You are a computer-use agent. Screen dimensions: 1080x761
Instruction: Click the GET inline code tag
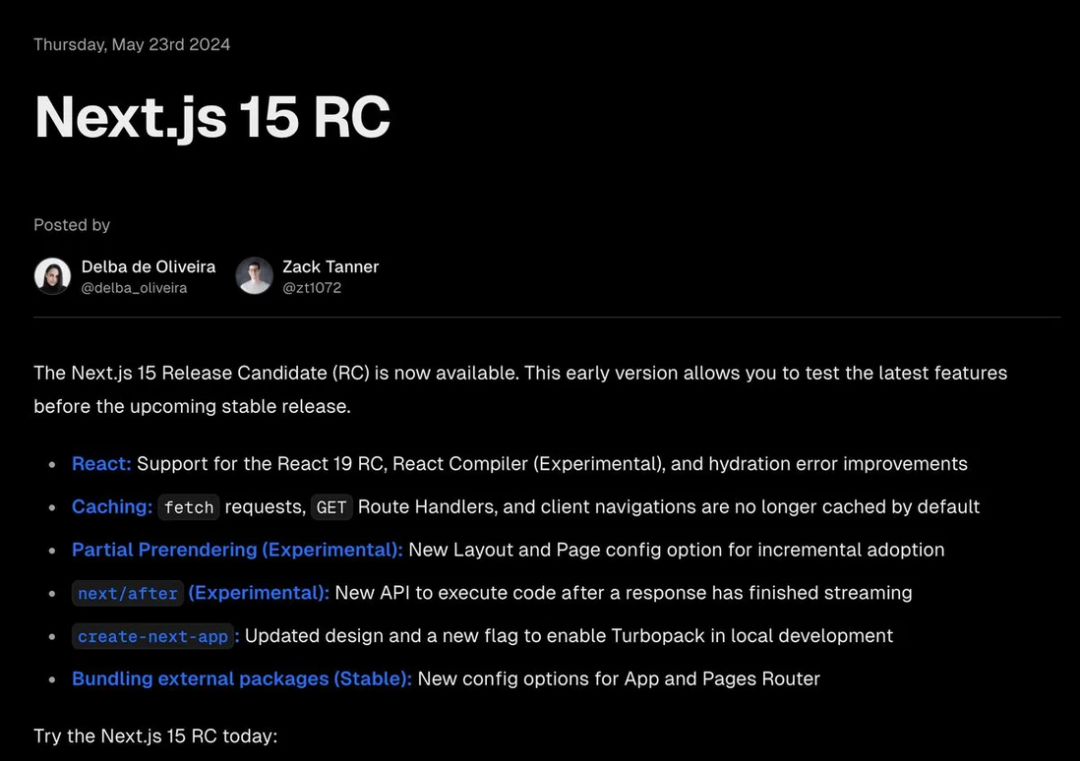click(331, 508)
